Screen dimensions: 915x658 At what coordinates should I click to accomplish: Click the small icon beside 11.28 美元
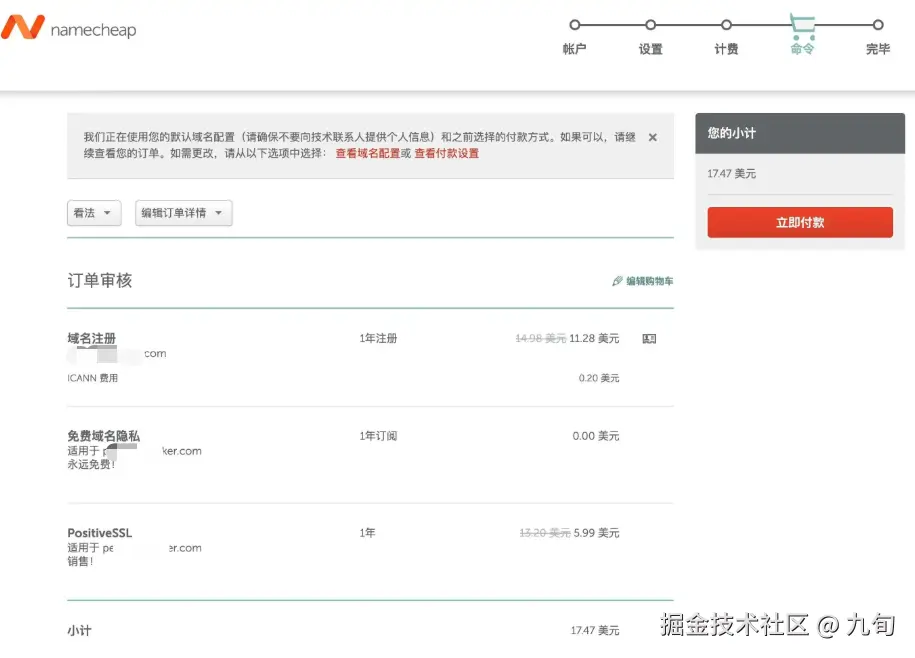click(x=649, y=339)
